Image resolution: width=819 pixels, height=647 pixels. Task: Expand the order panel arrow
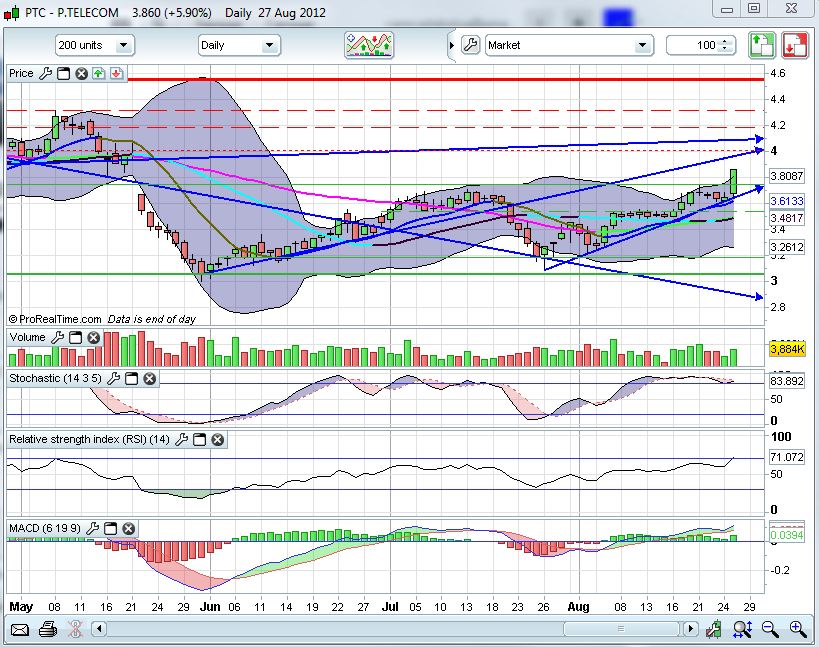[x=452, y=45]
